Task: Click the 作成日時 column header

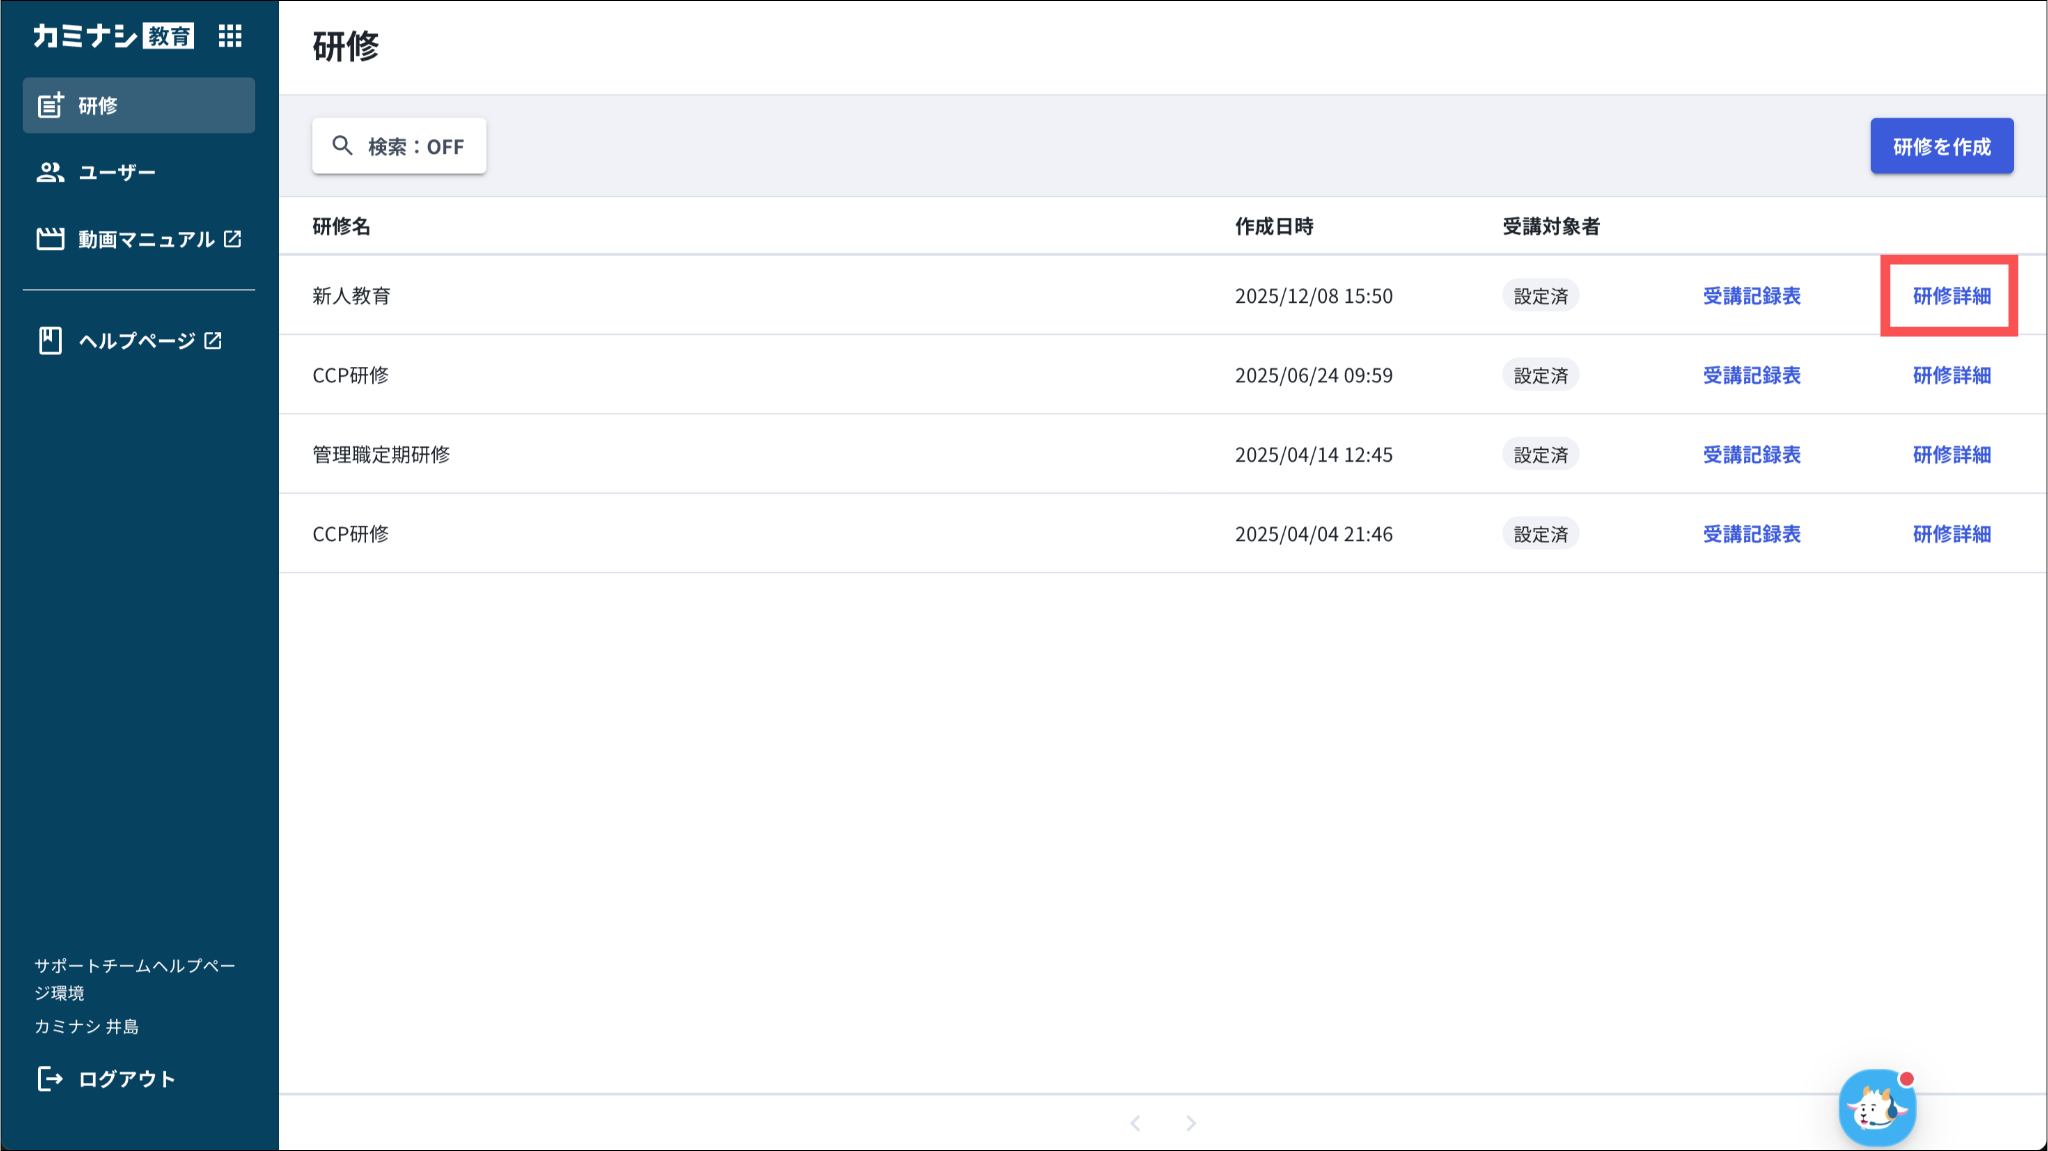Action: pyautogui.click(x=1273, y=226)
